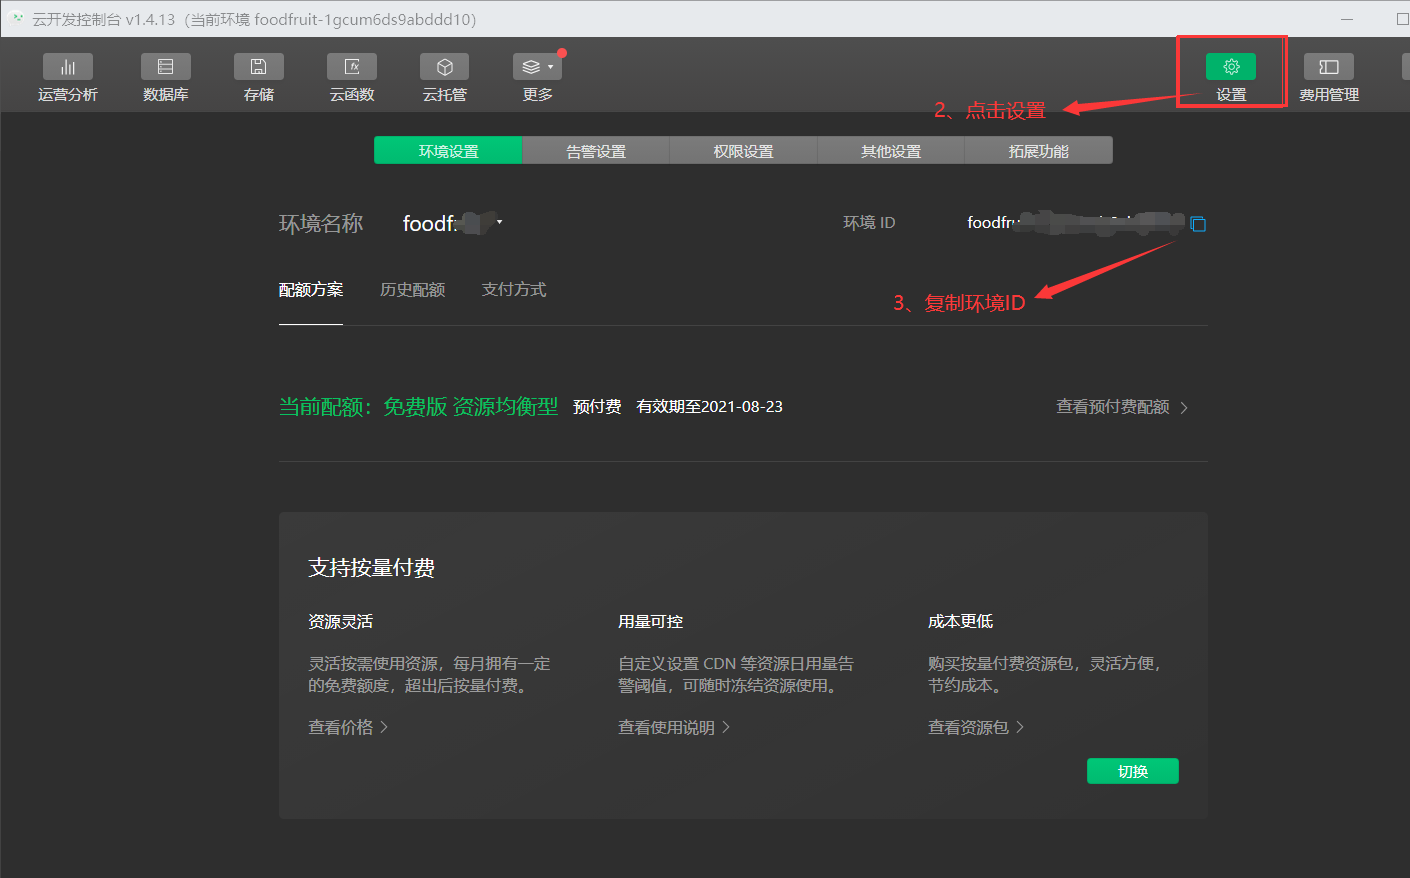Image resolution: width=1410 pixels, height=878 pixels.
Task: Select the 历史配额 sub-tab
Action: 412,289
